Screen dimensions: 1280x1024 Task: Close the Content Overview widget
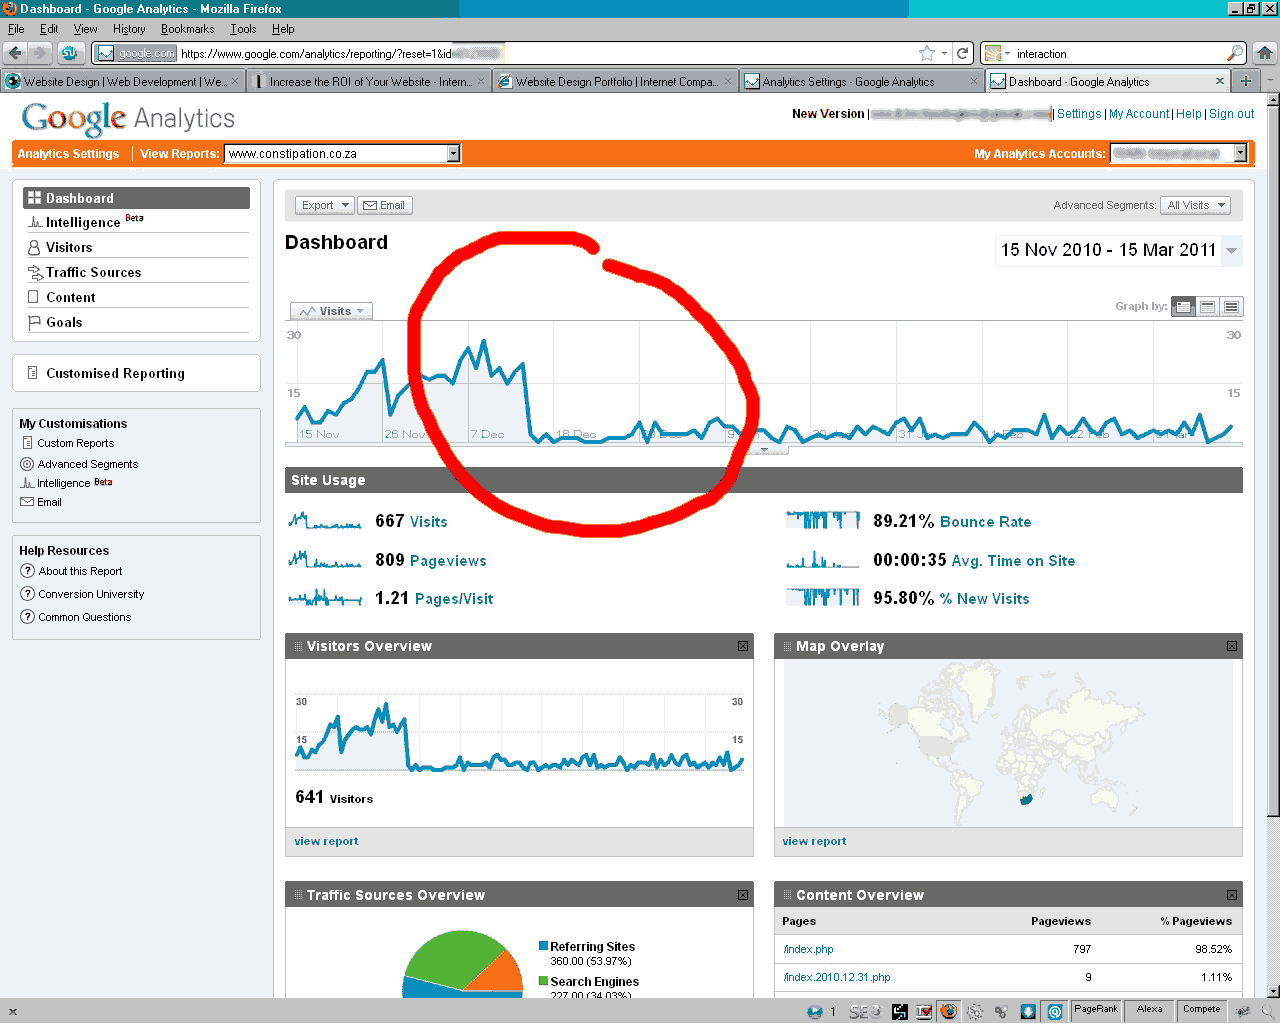coord(1231,895)
